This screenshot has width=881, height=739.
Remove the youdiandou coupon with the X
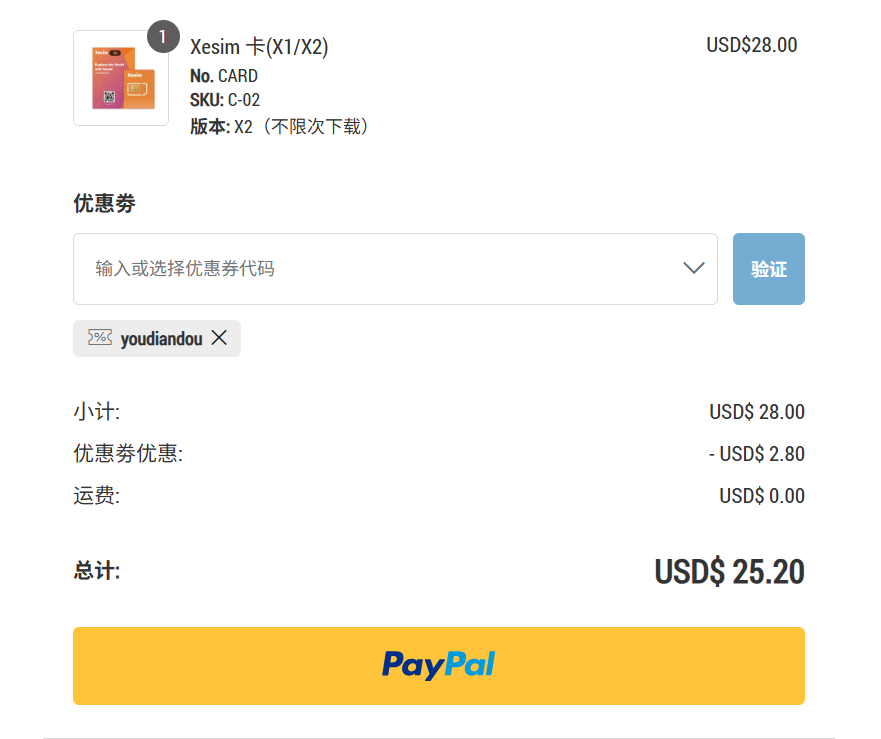click(219, 338)
